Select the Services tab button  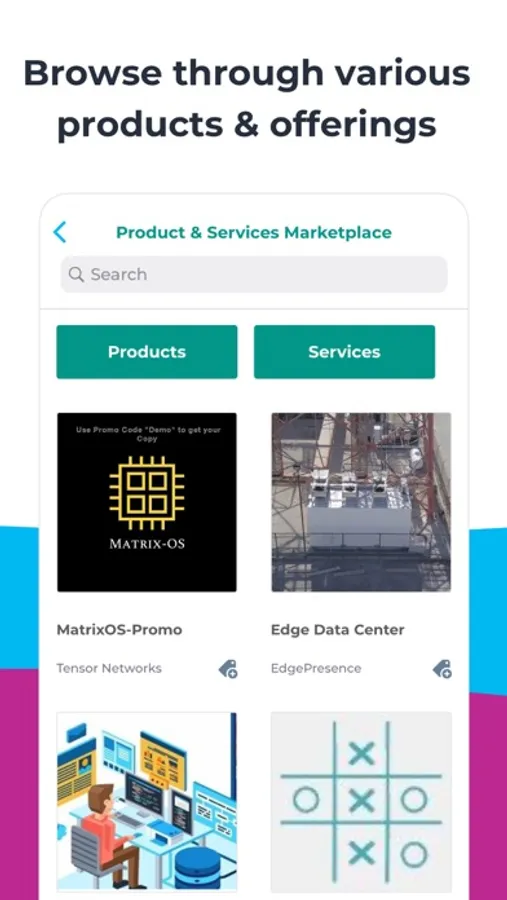click(x=345, y=352)
